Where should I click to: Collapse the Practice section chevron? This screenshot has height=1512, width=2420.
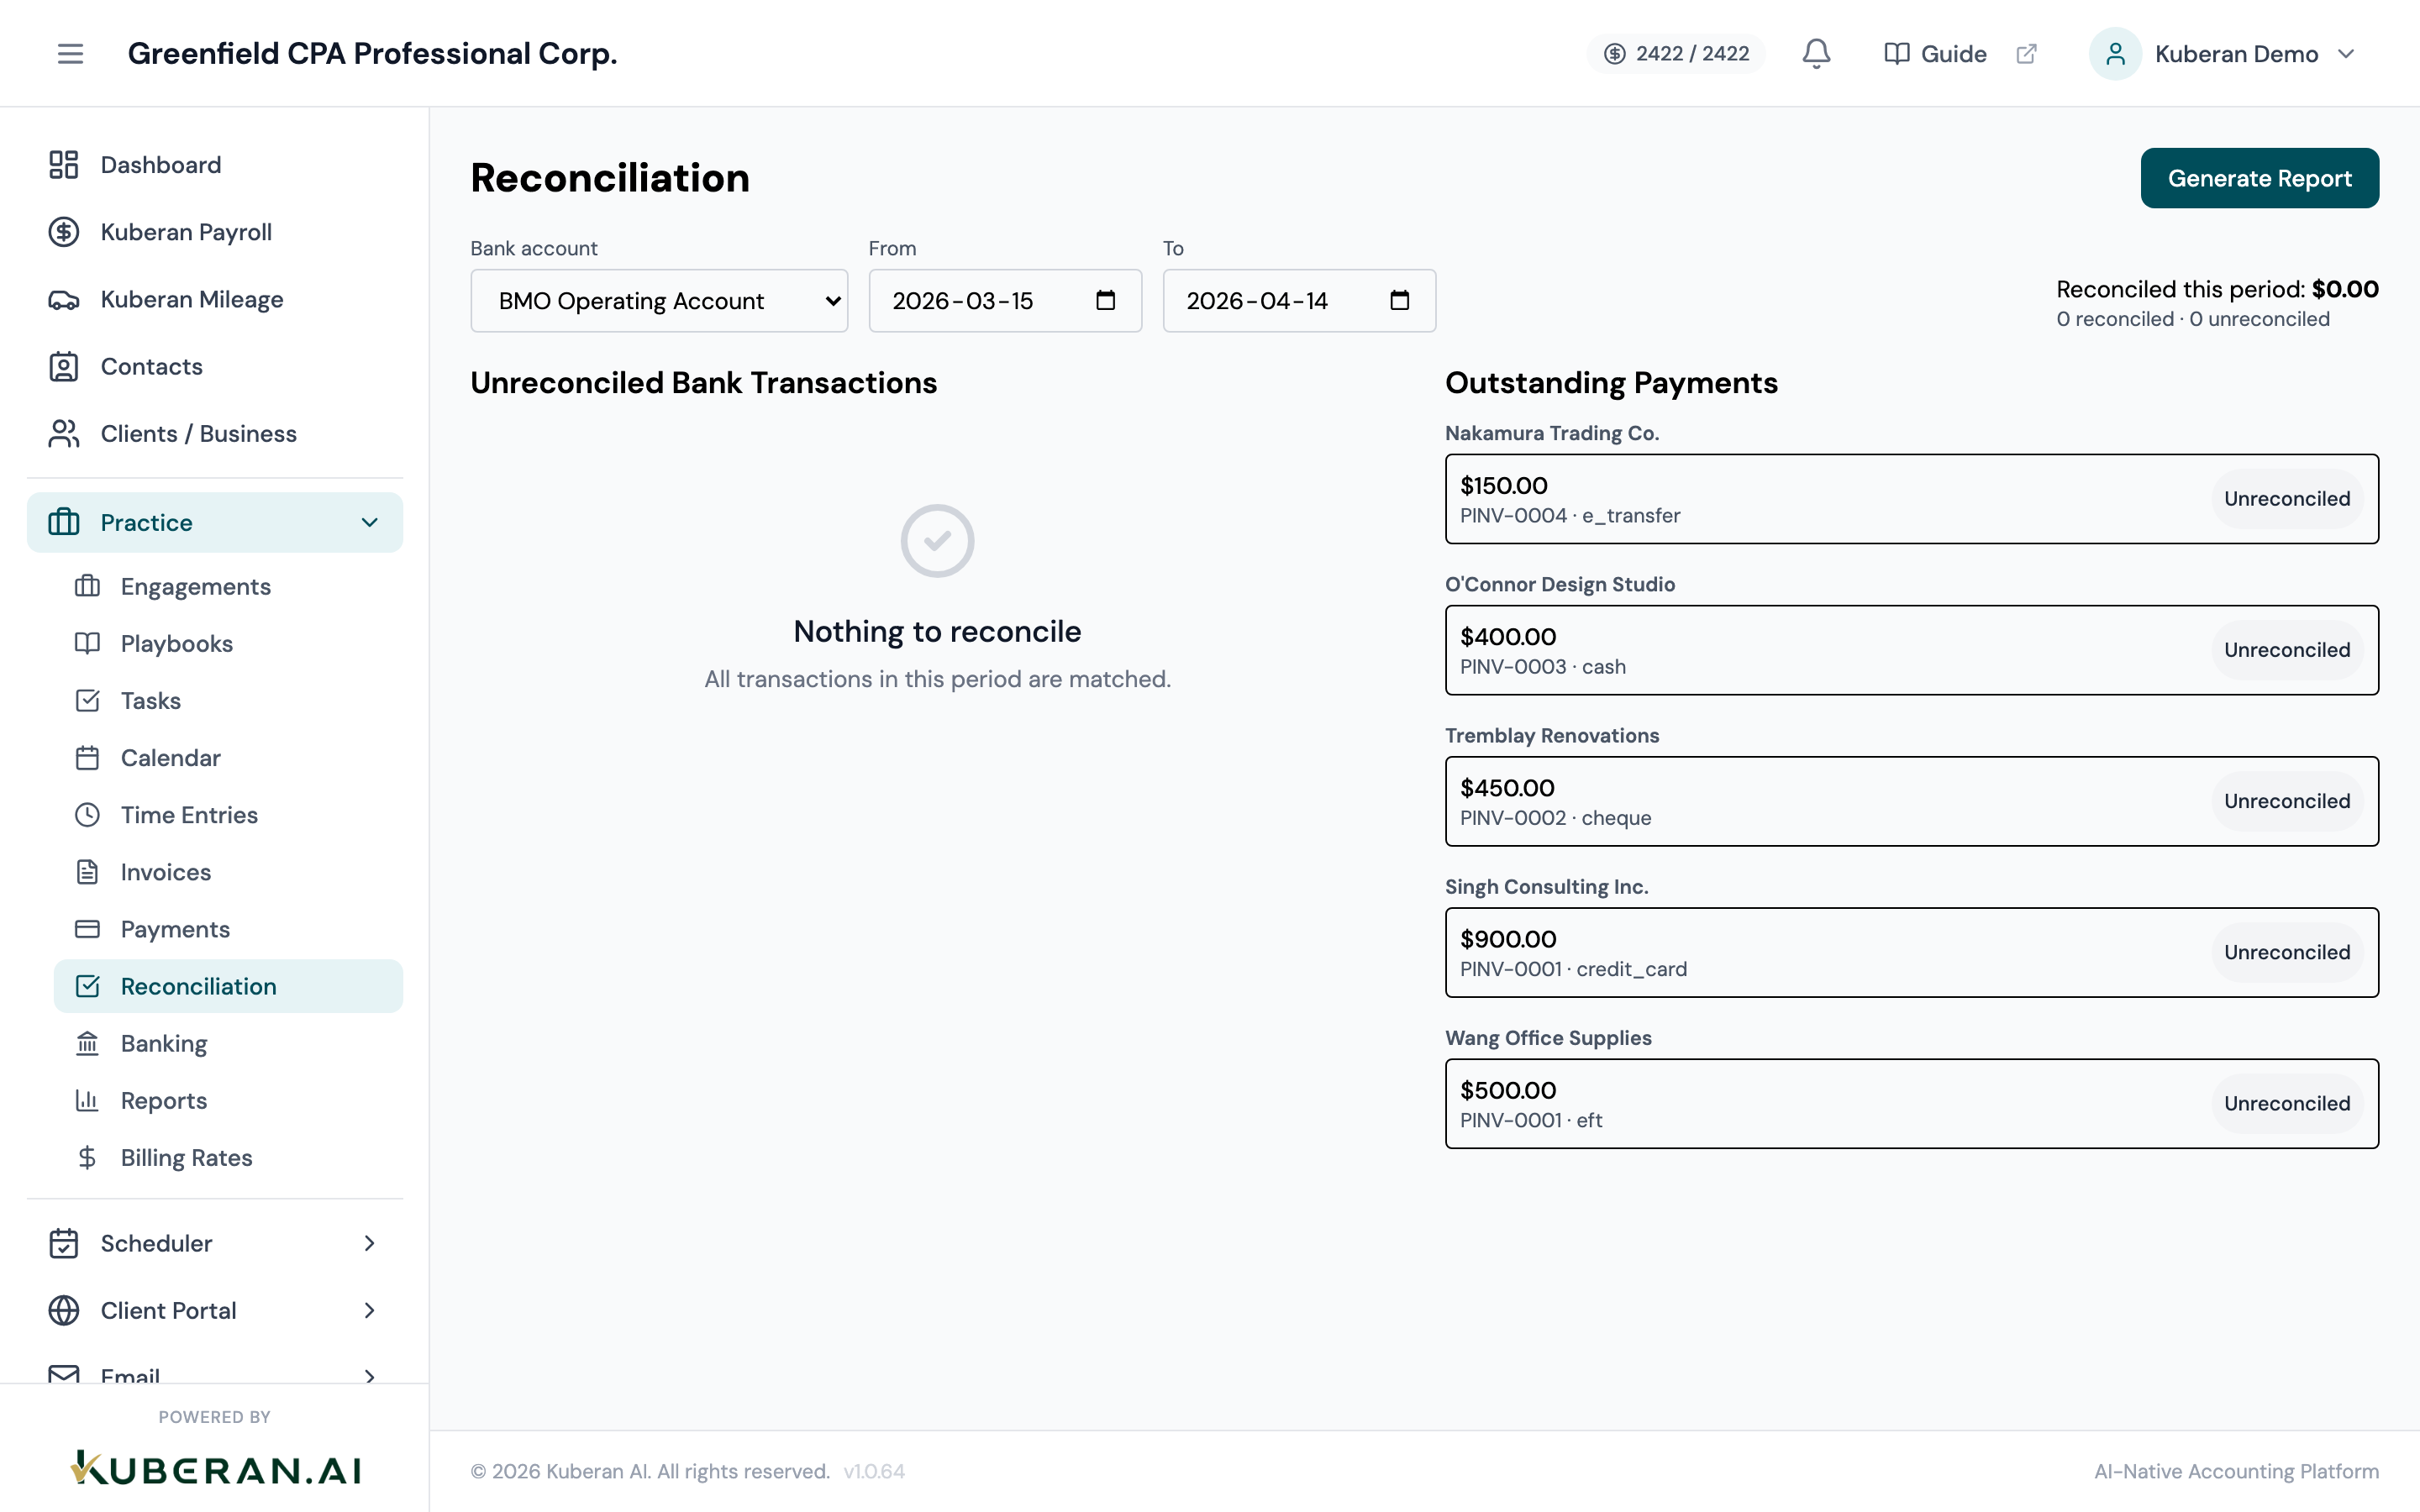click(369, 522)
